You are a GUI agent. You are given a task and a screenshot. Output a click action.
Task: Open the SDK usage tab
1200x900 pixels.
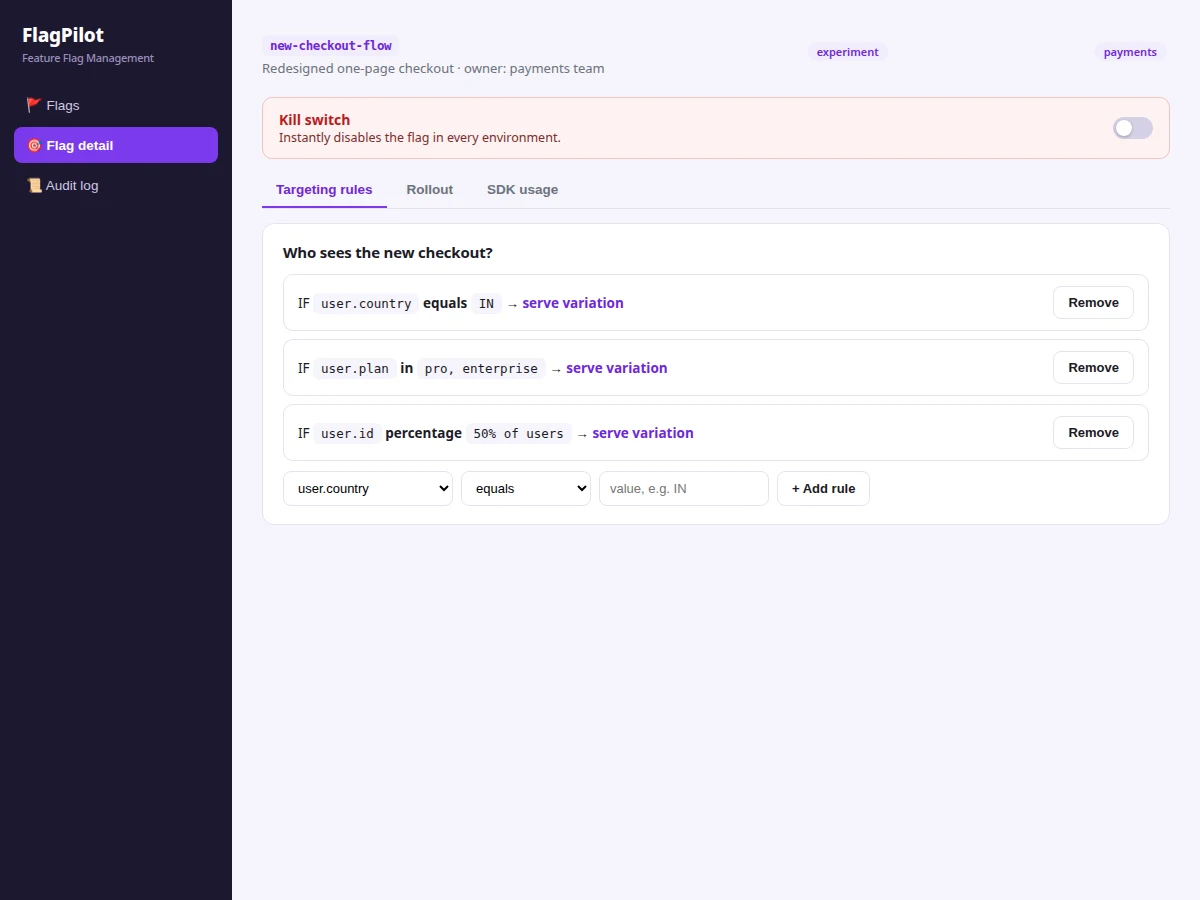click(523, 190)
